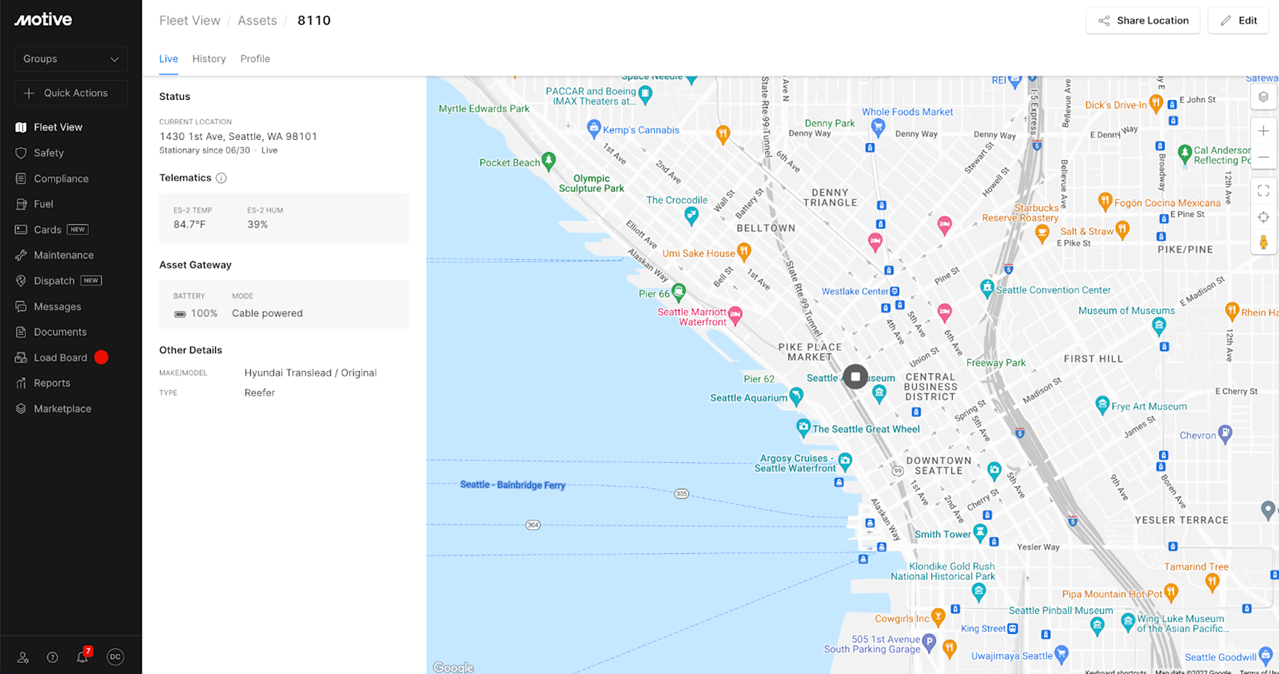Click the asset marker on the map
Viewport: 1279px width, 674px height.
click(855, 376)
